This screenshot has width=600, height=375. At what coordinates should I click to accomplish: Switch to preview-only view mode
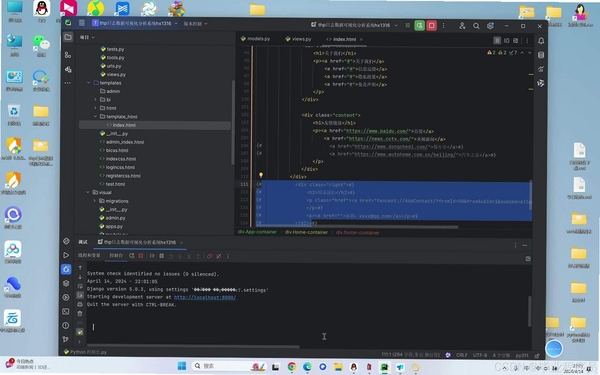click(x=515, y=40)
